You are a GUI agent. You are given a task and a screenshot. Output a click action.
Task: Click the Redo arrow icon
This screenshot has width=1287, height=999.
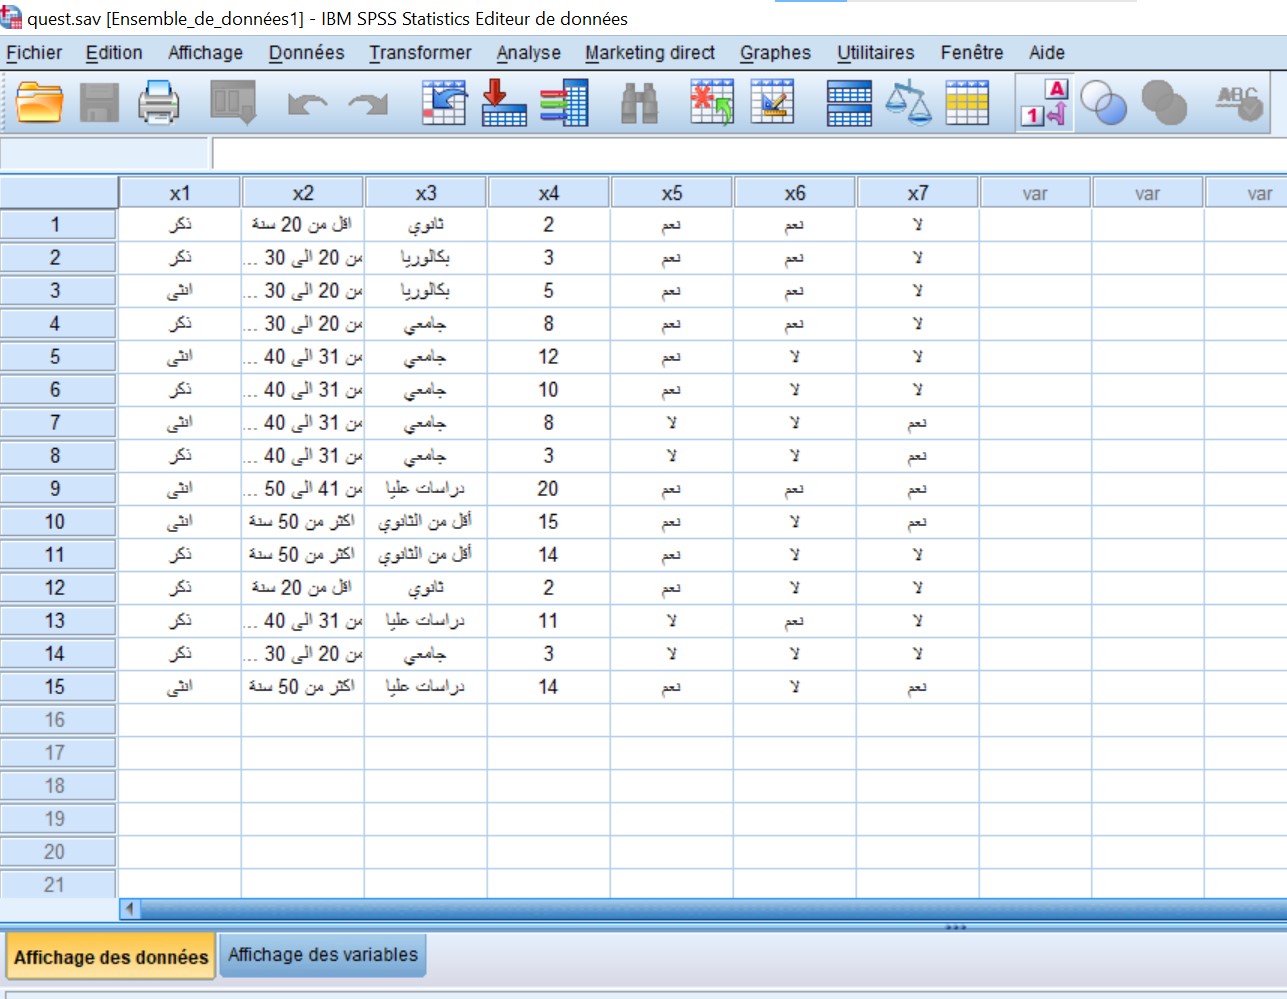pos(368,103)
